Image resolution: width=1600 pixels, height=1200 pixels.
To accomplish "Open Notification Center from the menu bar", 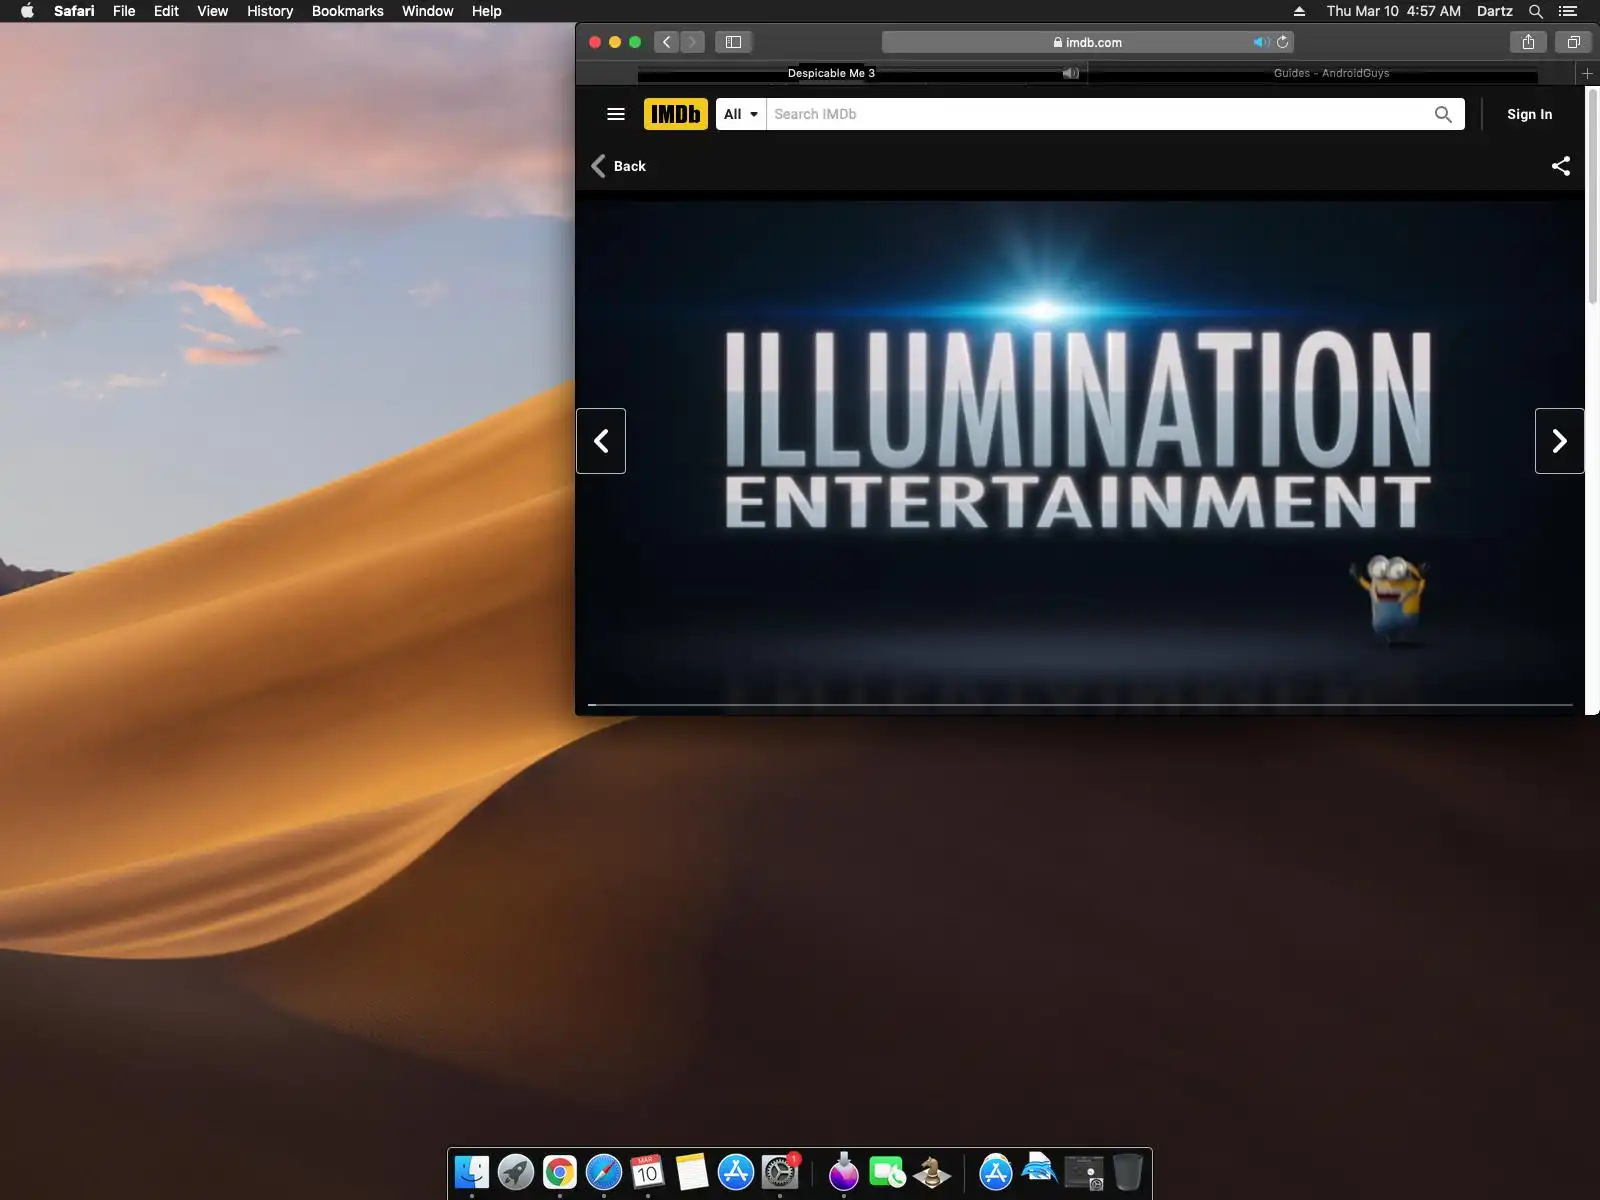I will (1568, 11).
